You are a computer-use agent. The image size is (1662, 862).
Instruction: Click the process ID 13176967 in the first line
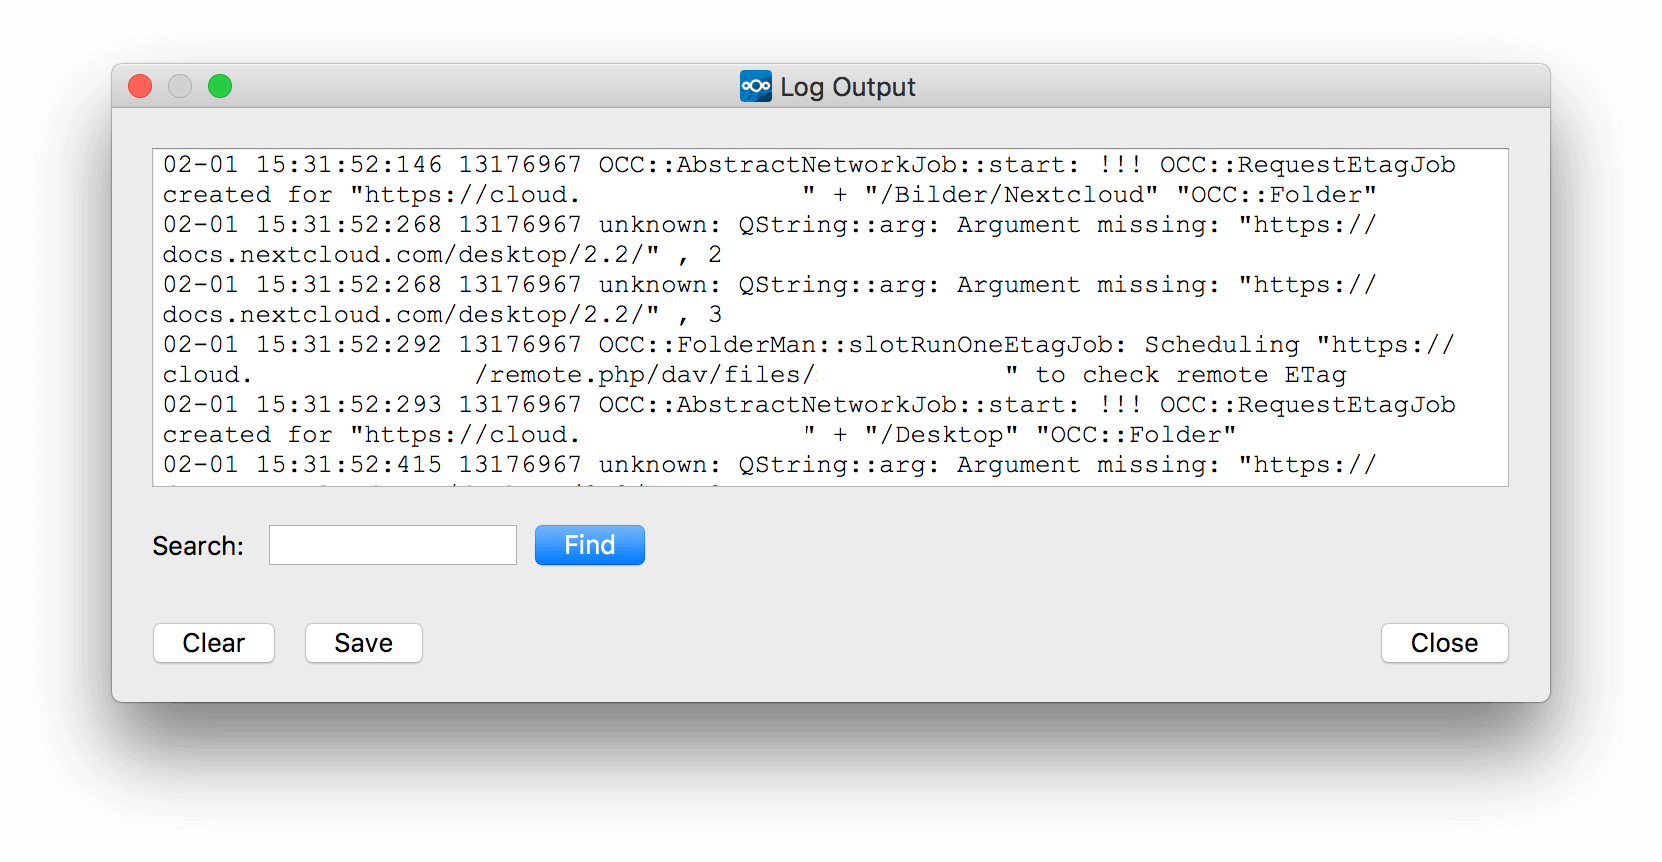(x=520, y=164)
